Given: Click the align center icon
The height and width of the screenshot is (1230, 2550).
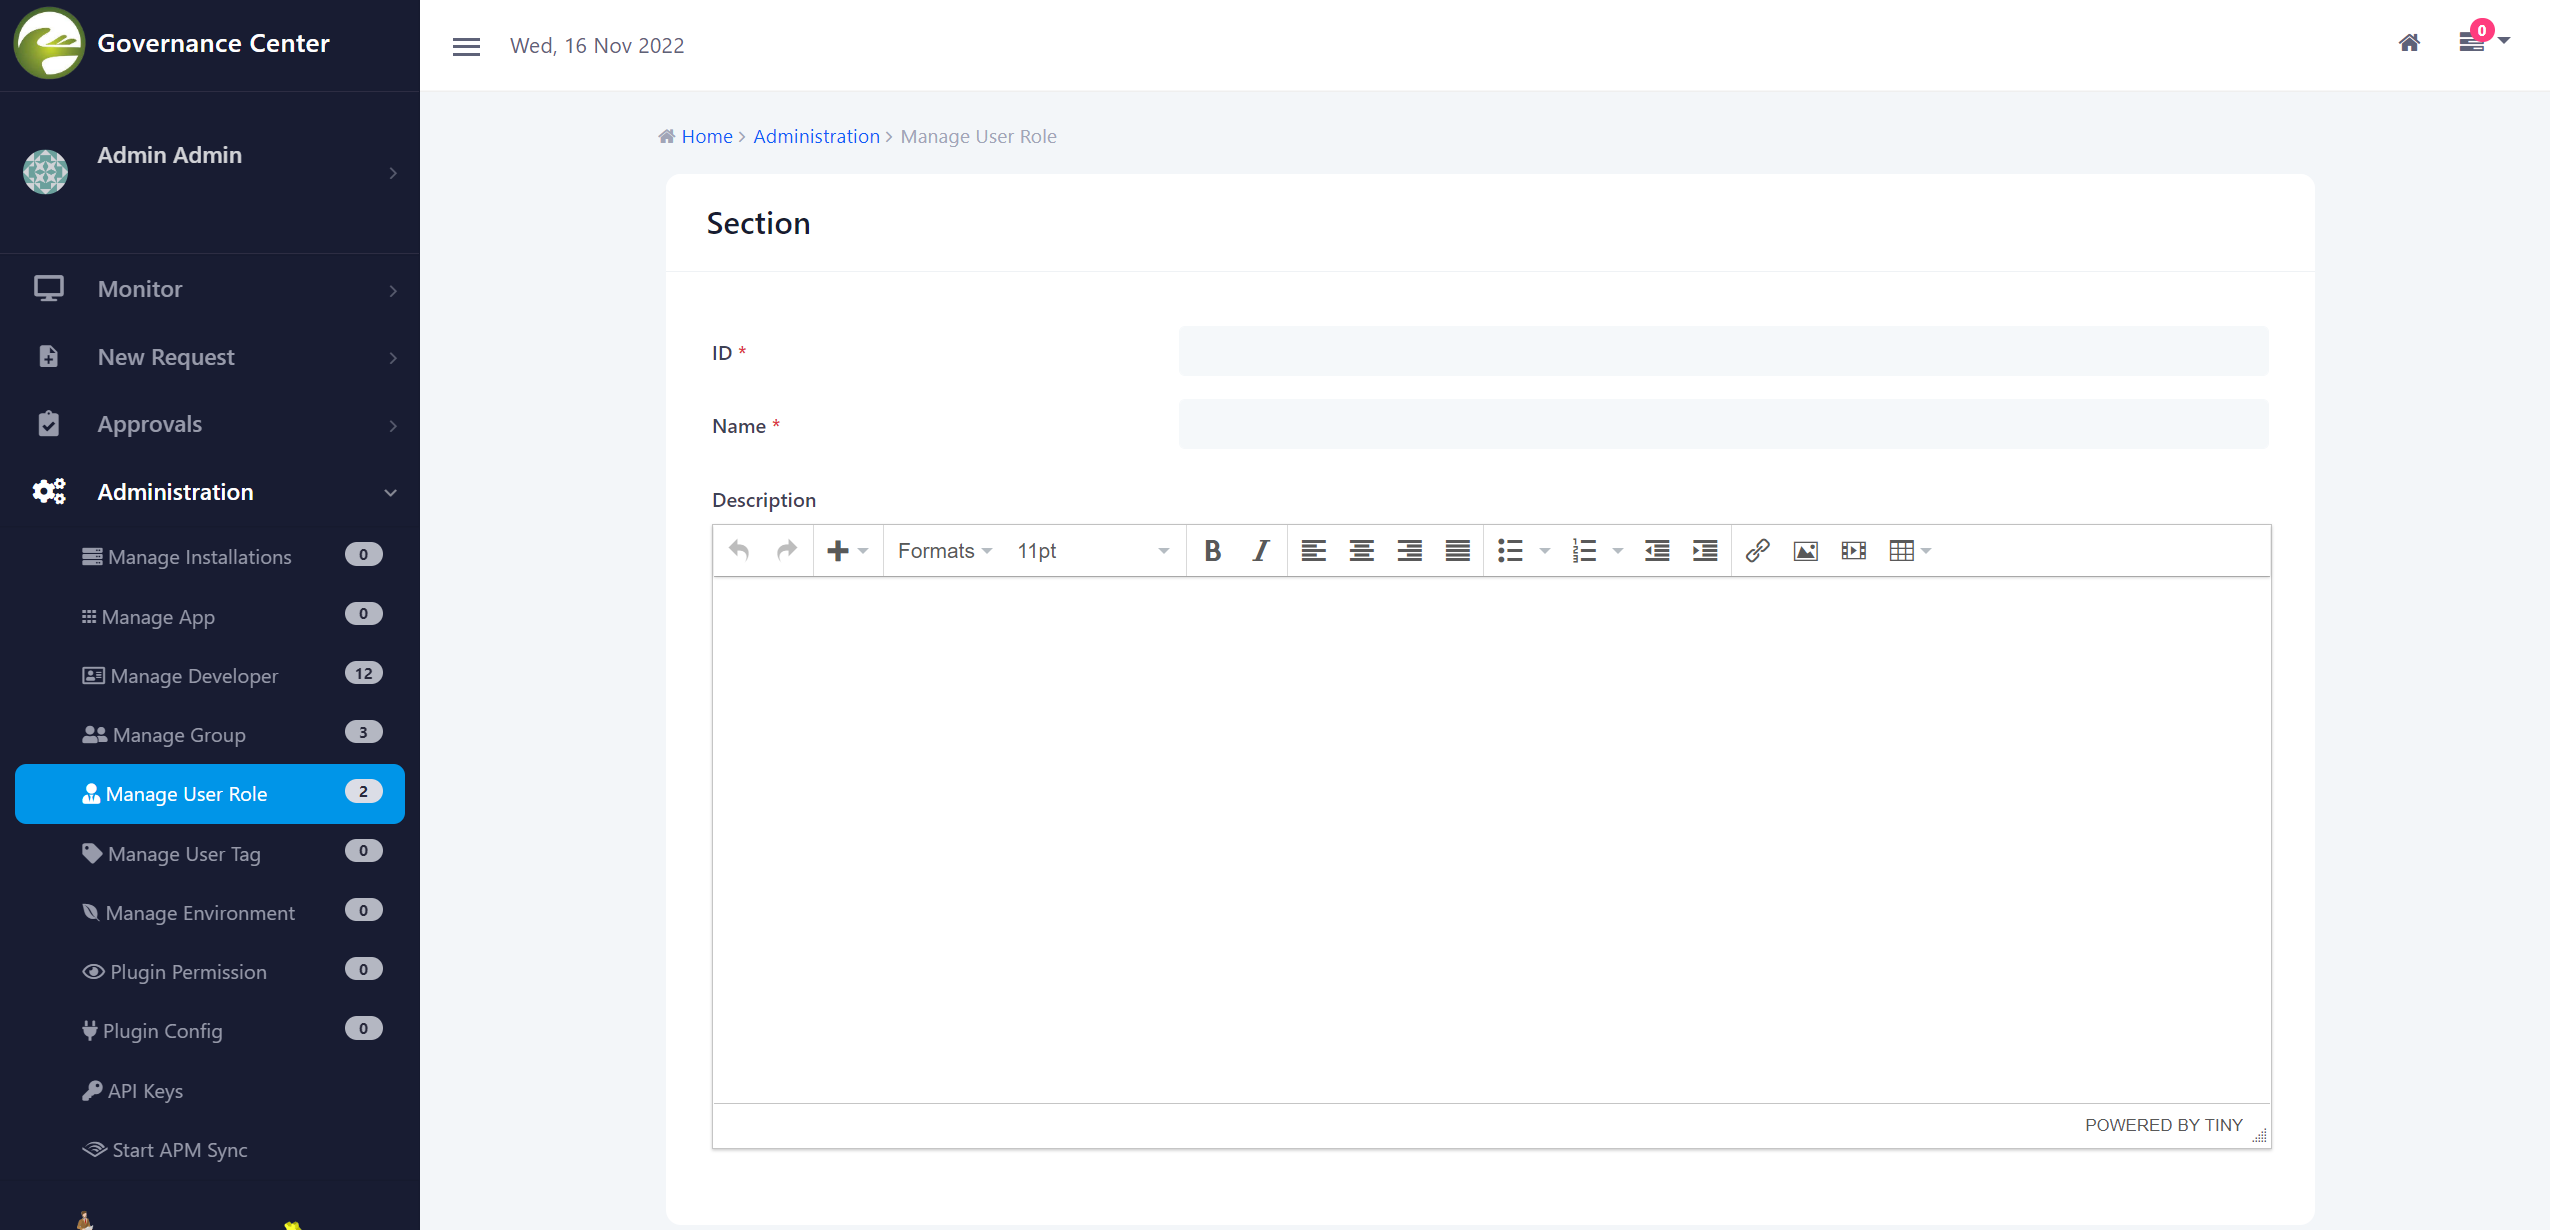Looking at the screenshot, I should [1361, 551].
